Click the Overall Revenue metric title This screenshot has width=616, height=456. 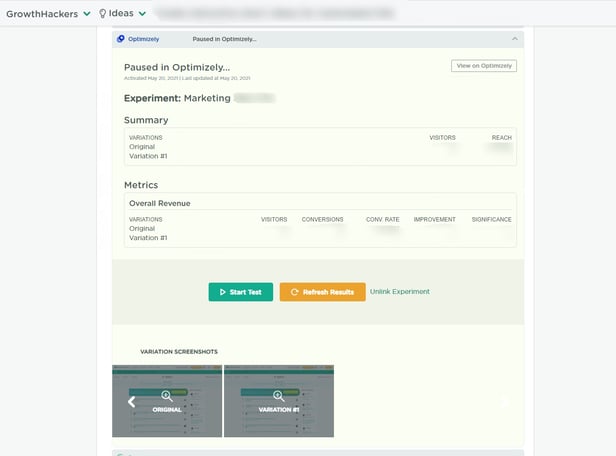pos(160,203)
